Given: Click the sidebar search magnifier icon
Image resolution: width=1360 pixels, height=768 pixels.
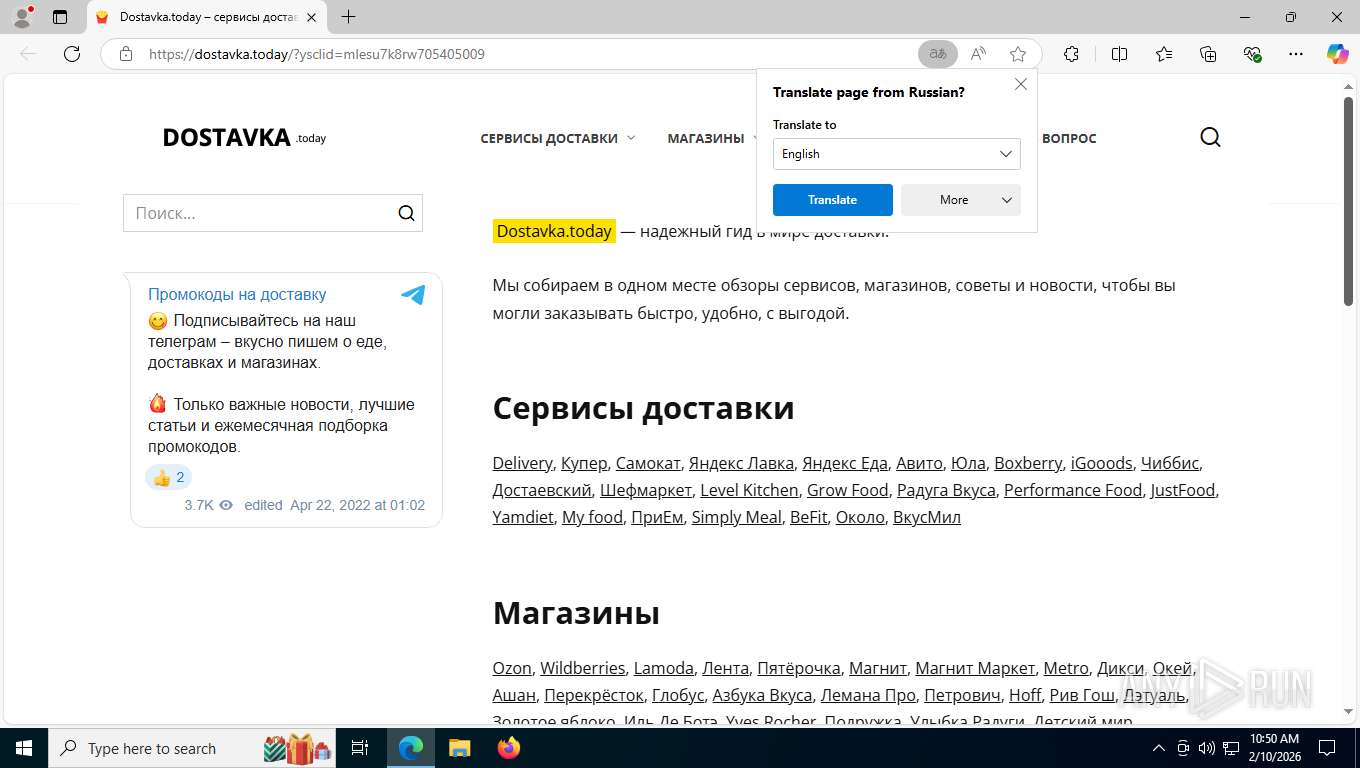Looking at the screenshot, I should (406, 213).
